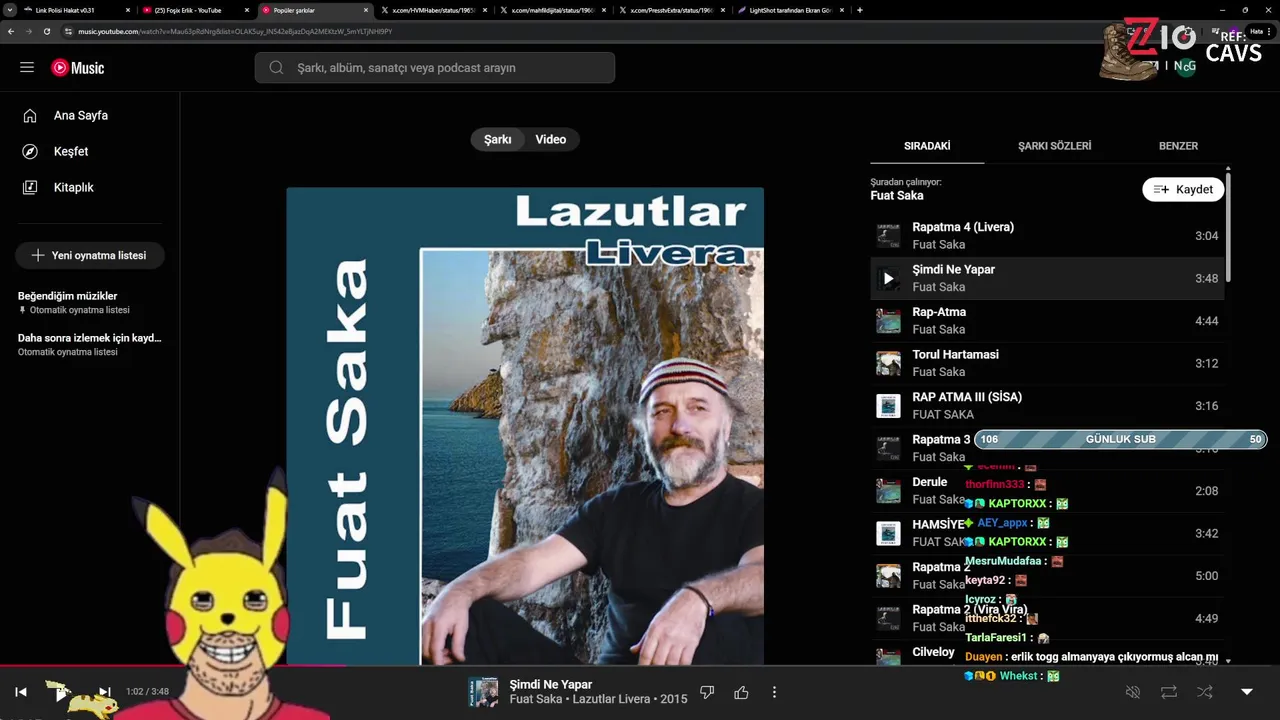Toggle play/pause in player bar
Image resolution: width=1280 pixels, height=720 pixels.
(x=62, y=692)
